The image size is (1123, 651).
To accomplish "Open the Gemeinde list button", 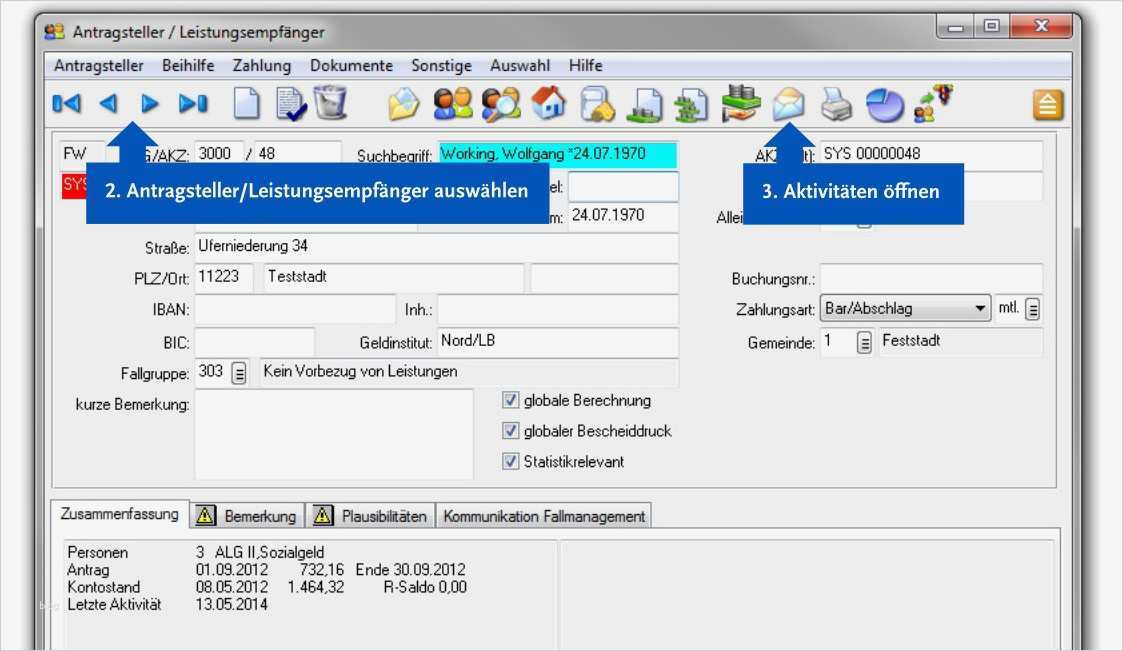I will [864, 342].
